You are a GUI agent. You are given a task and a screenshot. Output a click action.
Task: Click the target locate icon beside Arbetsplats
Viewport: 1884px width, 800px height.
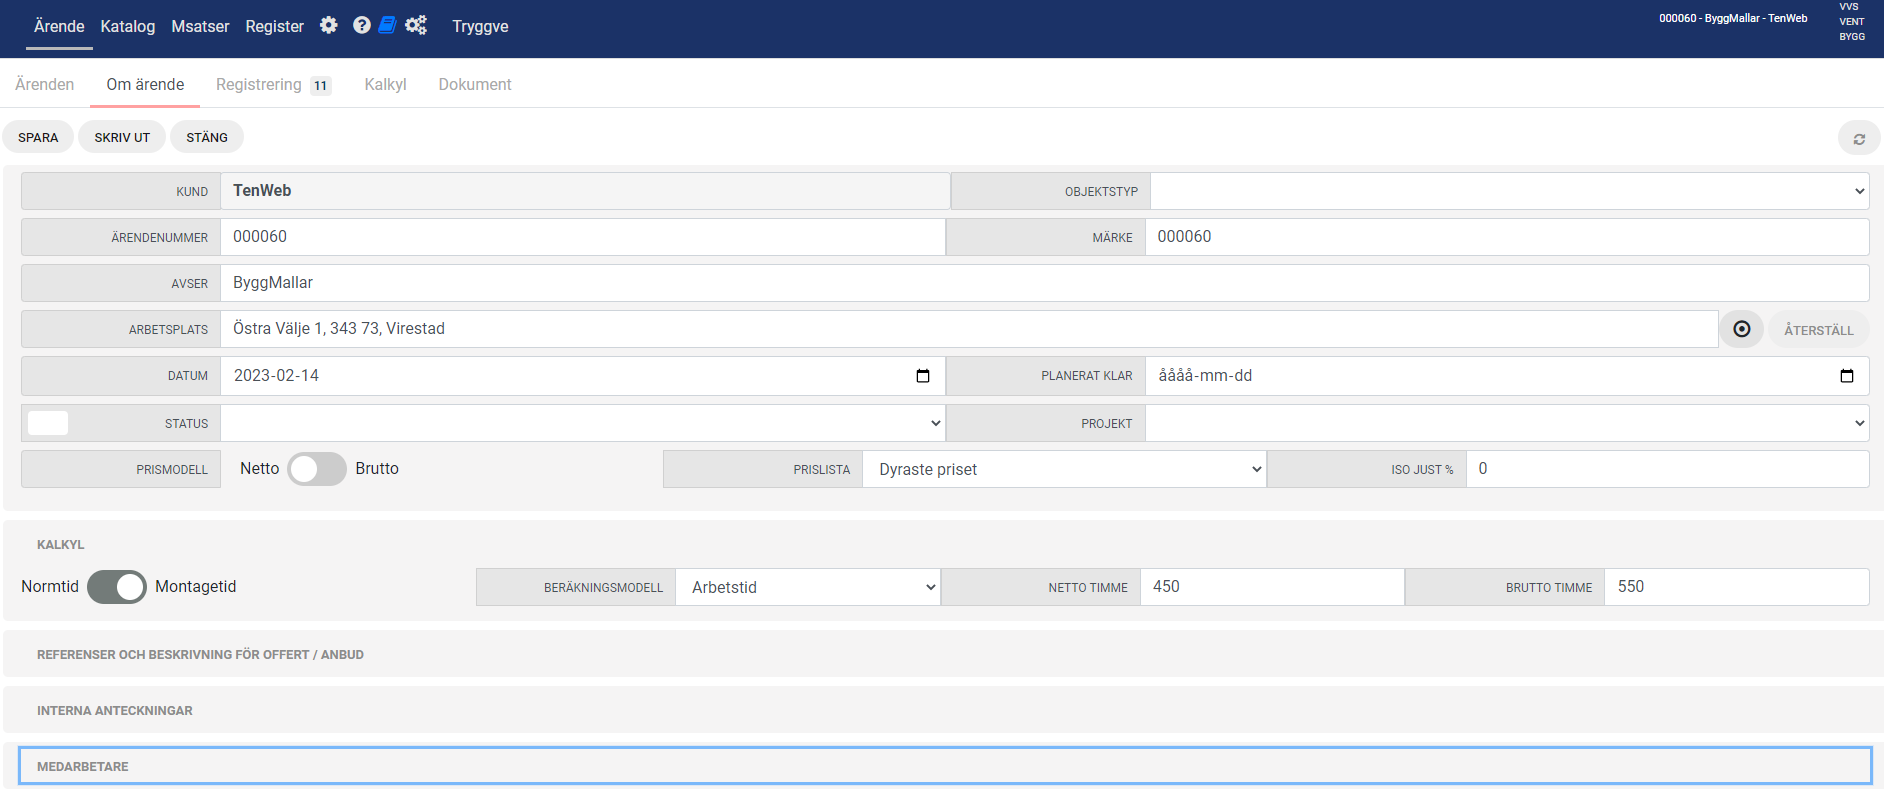(1741, 329)
